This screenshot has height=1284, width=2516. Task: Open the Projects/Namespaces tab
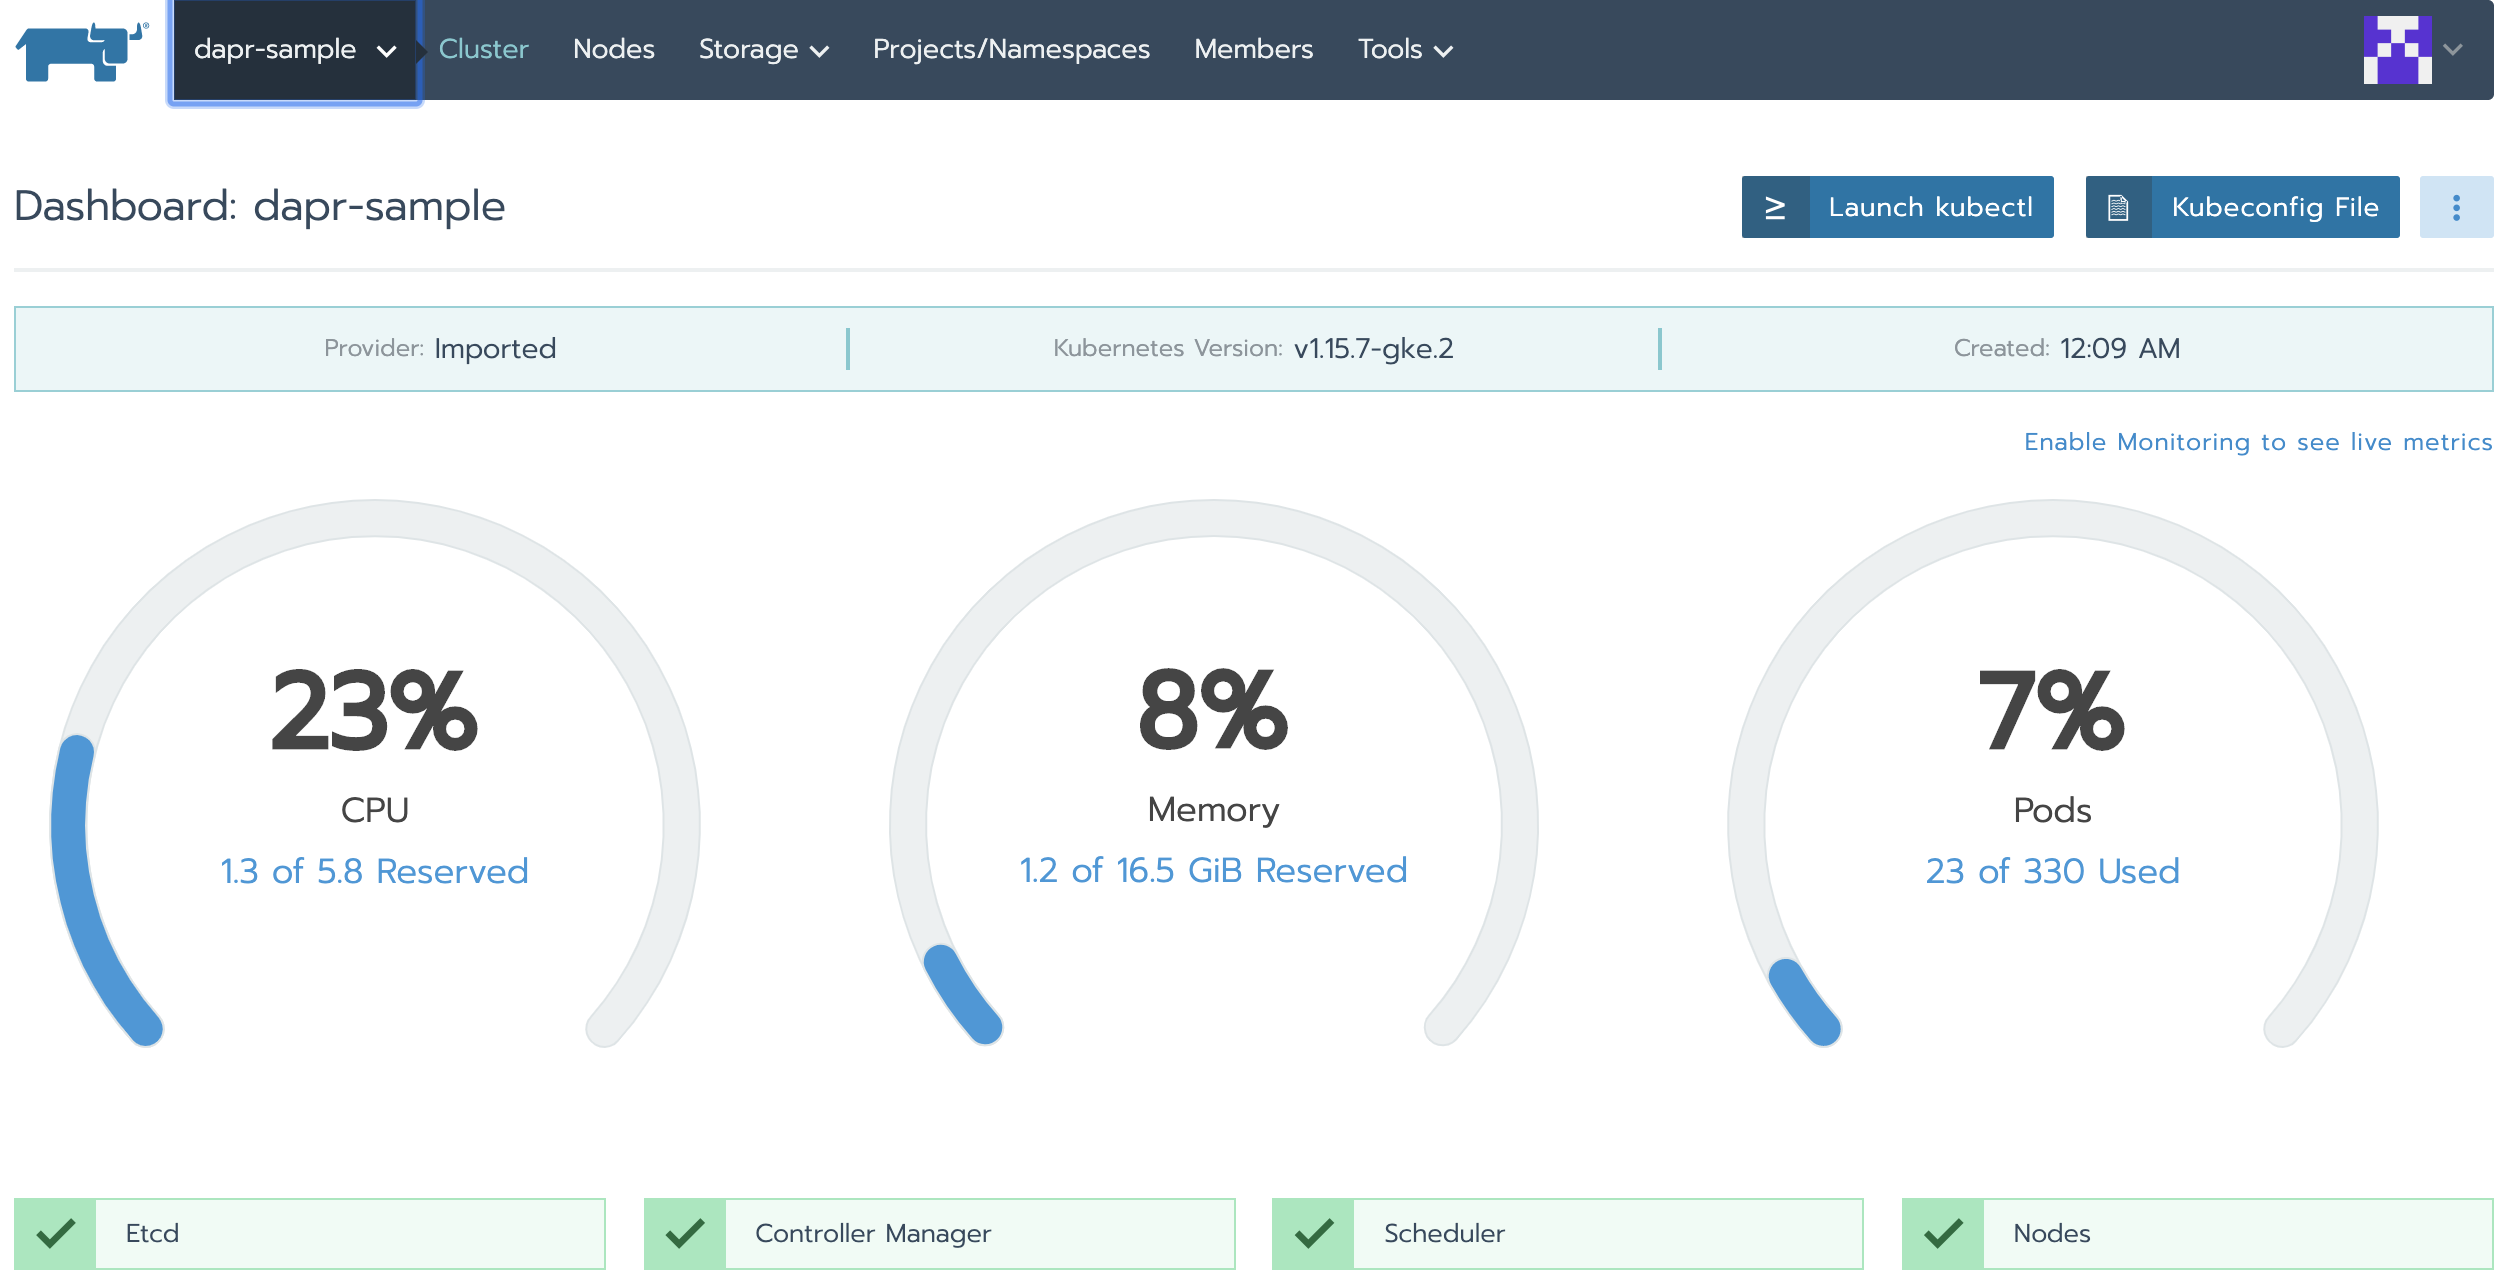tap(1010, 50)
